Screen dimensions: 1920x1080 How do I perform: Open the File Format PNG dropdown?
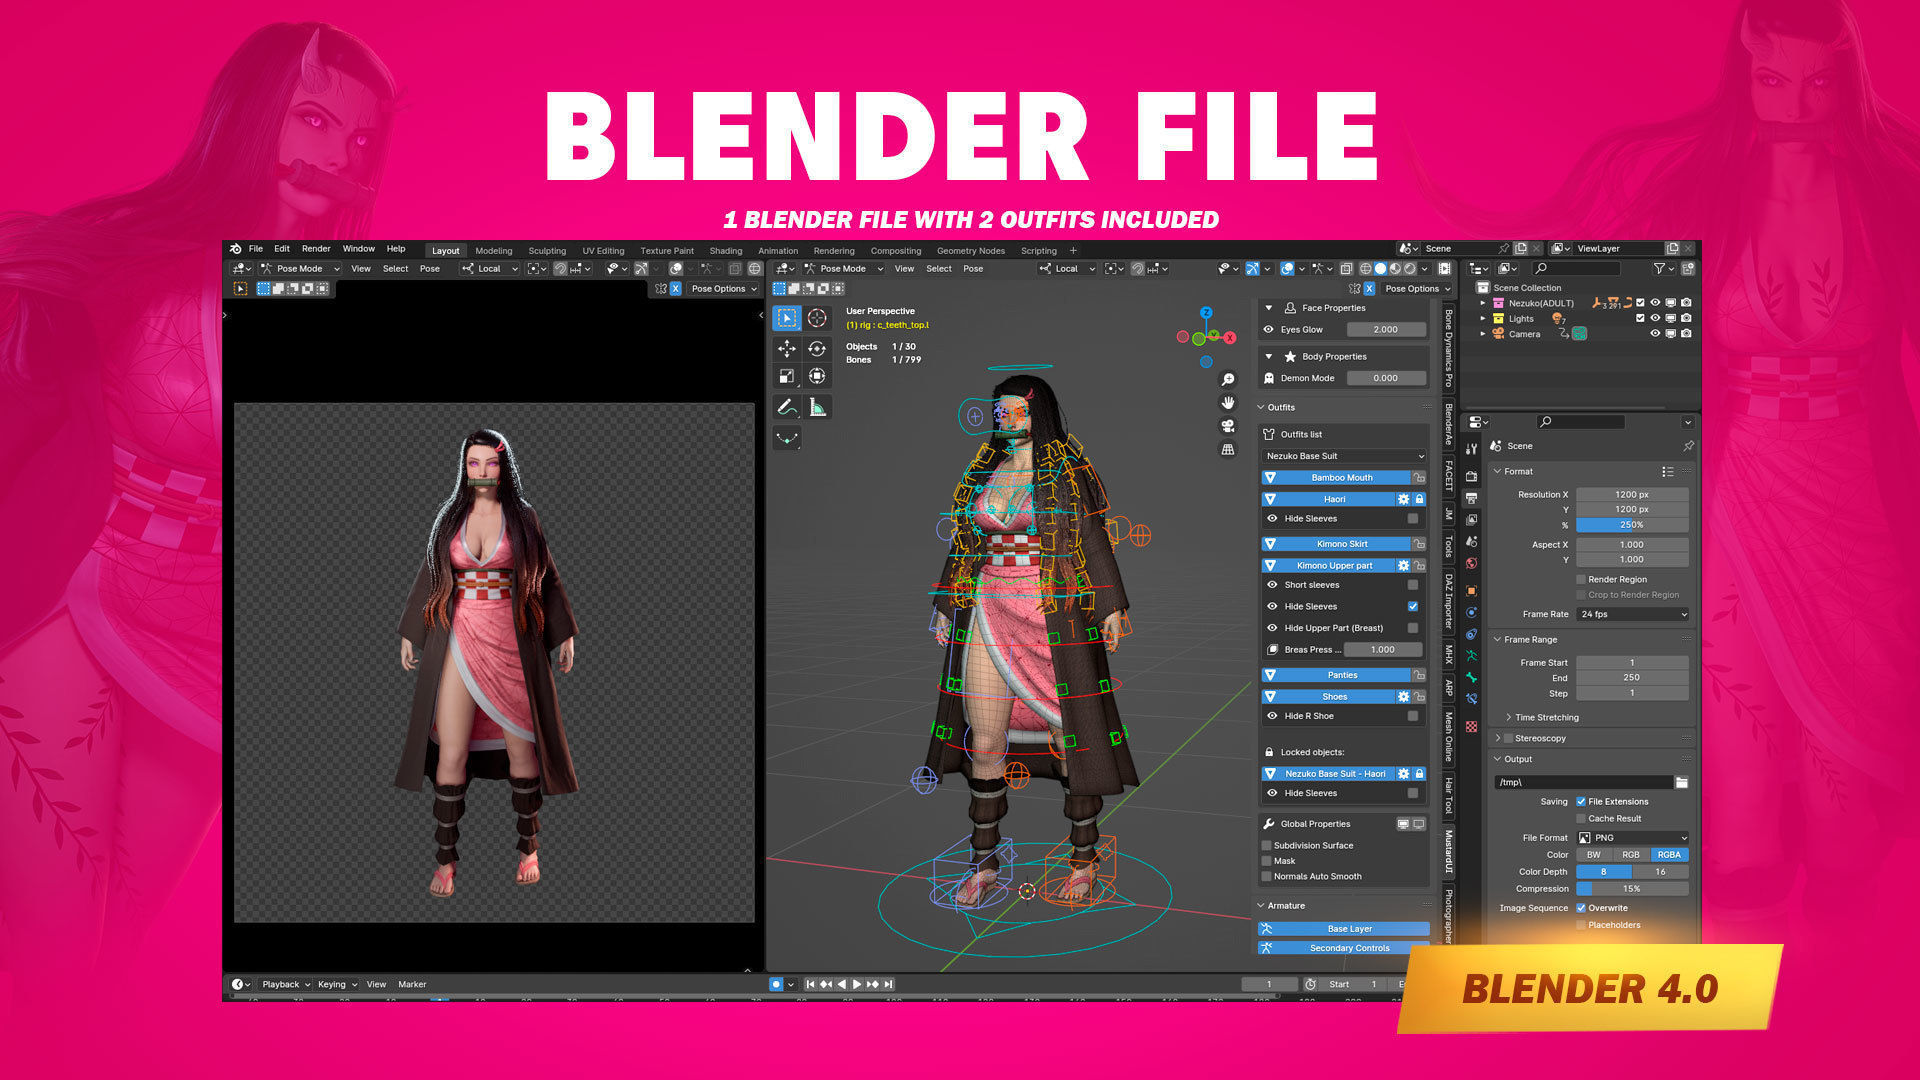coord(1633,838)
